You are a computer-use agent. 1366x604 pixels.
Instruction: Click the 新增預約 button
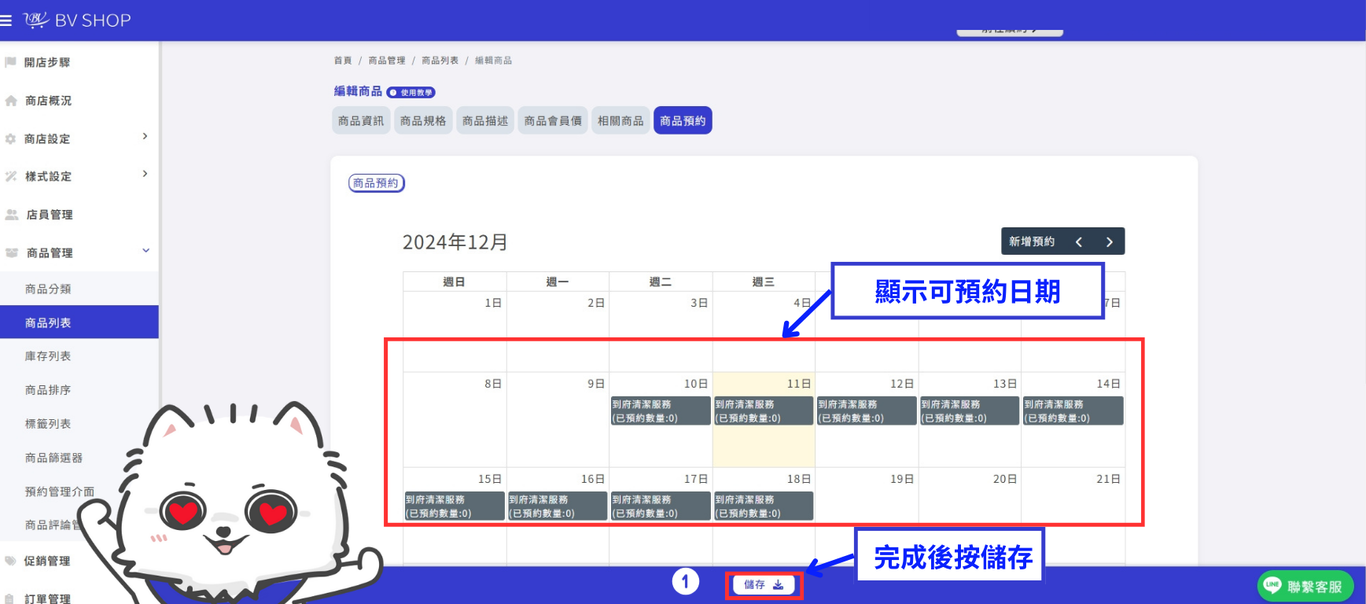tap(1031, 242)
